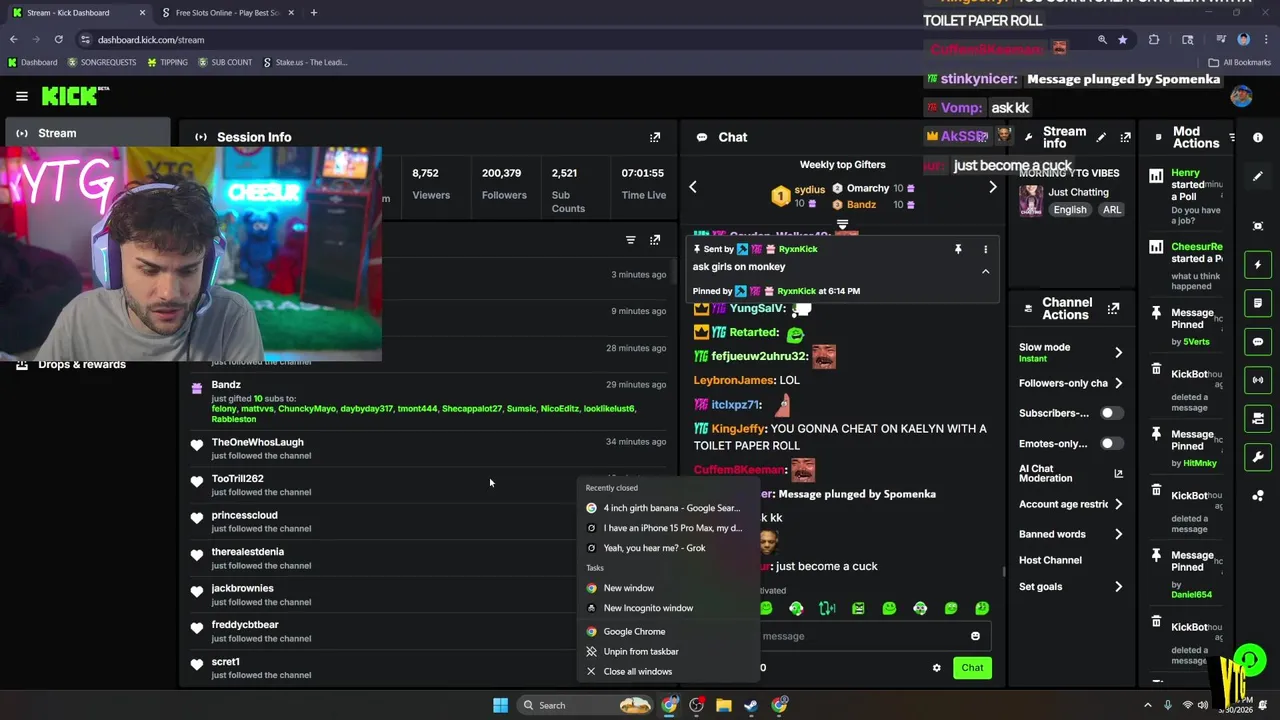Open the Stream sidebar item
The height and width of the screenshot is (720, 1280).
(x=88, y=133)
